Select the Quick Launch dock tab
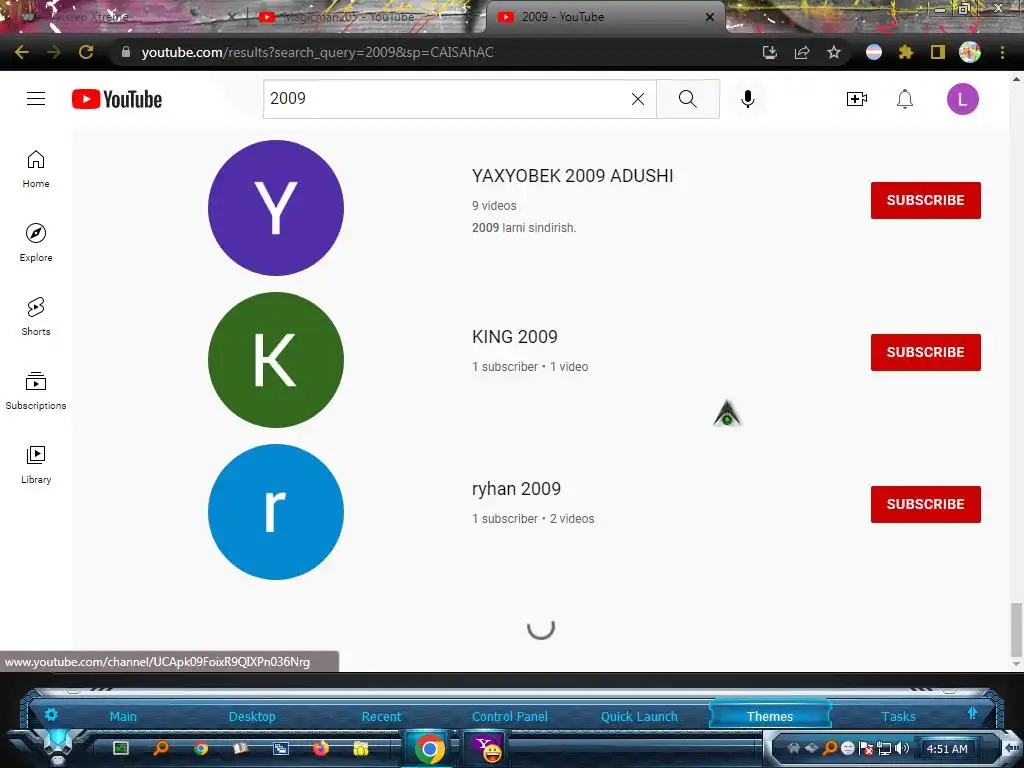 639,716
